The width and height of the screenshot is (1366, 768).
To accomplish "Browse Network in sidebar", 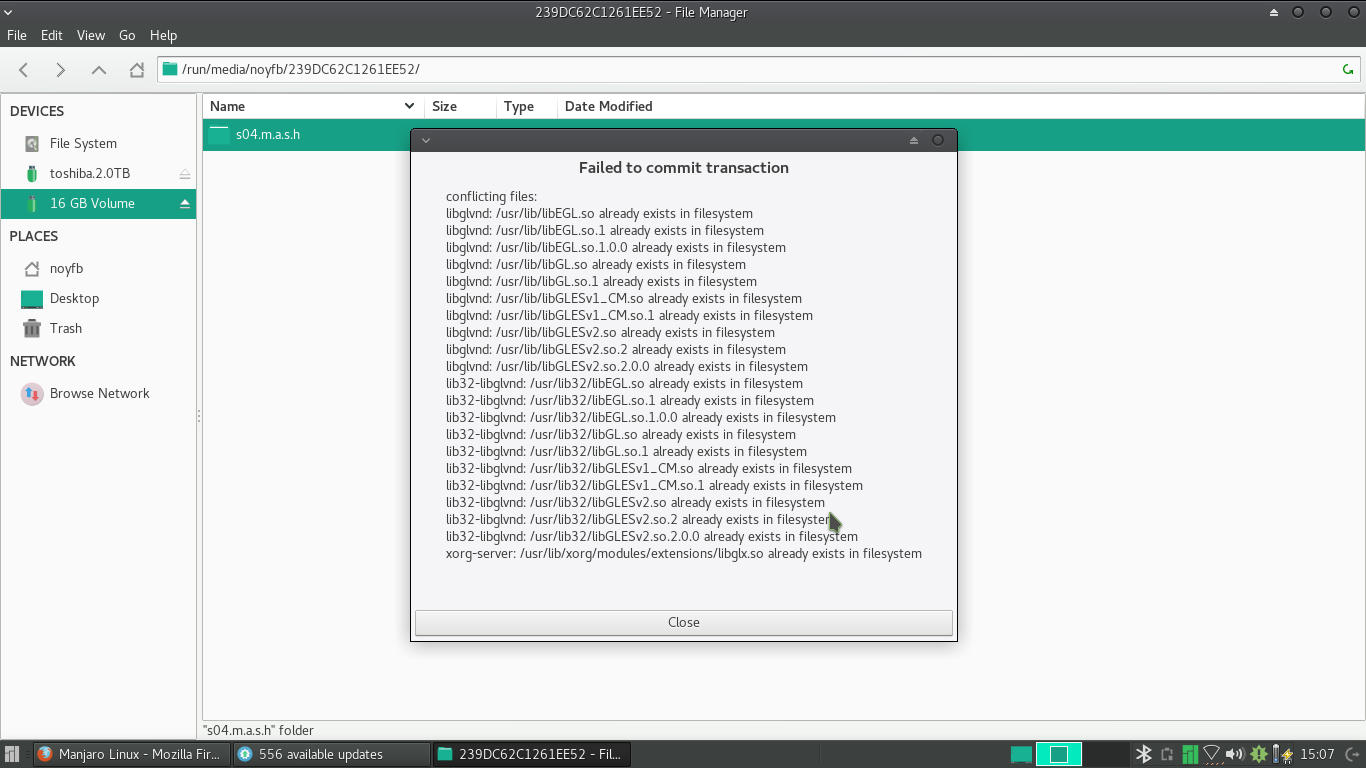I will 99,394.
